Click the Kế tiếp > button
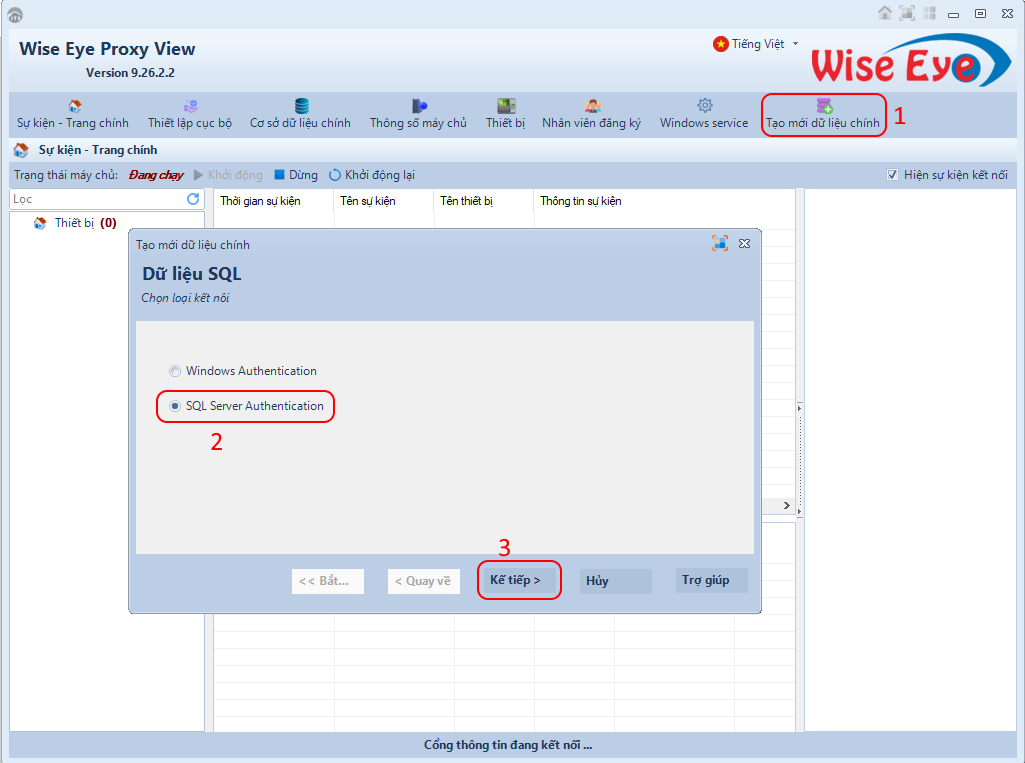Image resolution: width=1025 pixels, height=763 pixels. 516,581
